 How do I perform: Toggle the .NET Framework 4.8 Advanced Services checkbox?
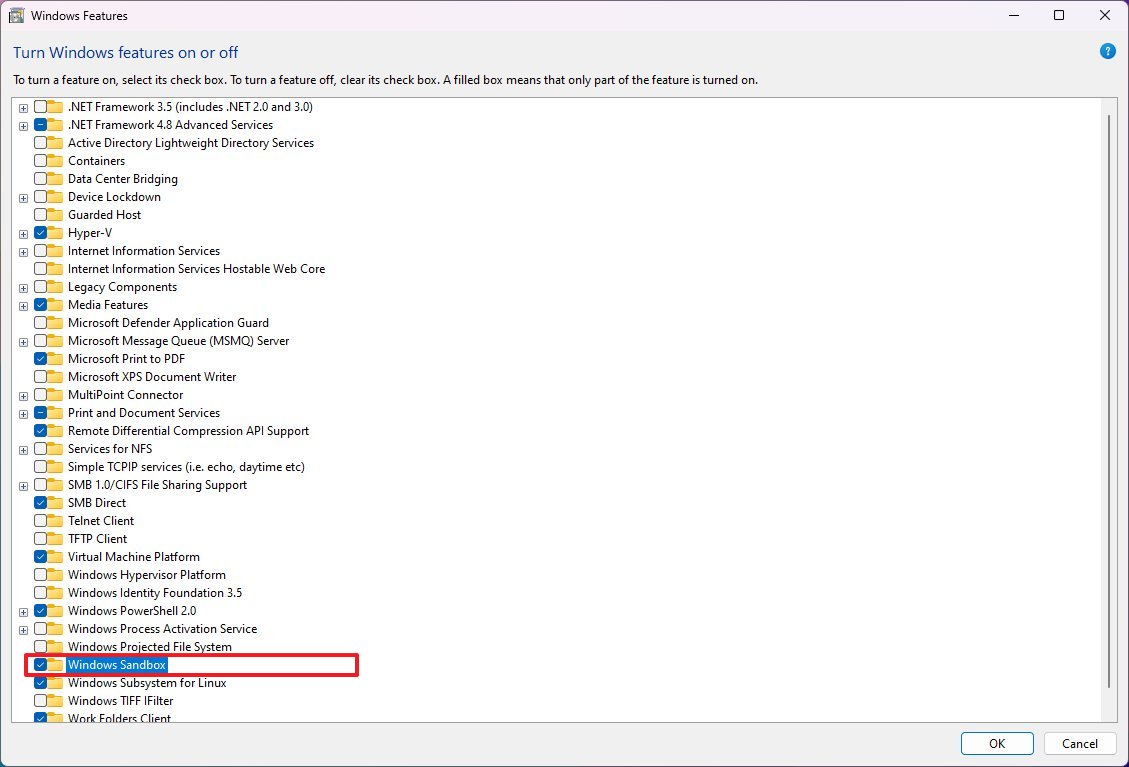click(40, 125)
